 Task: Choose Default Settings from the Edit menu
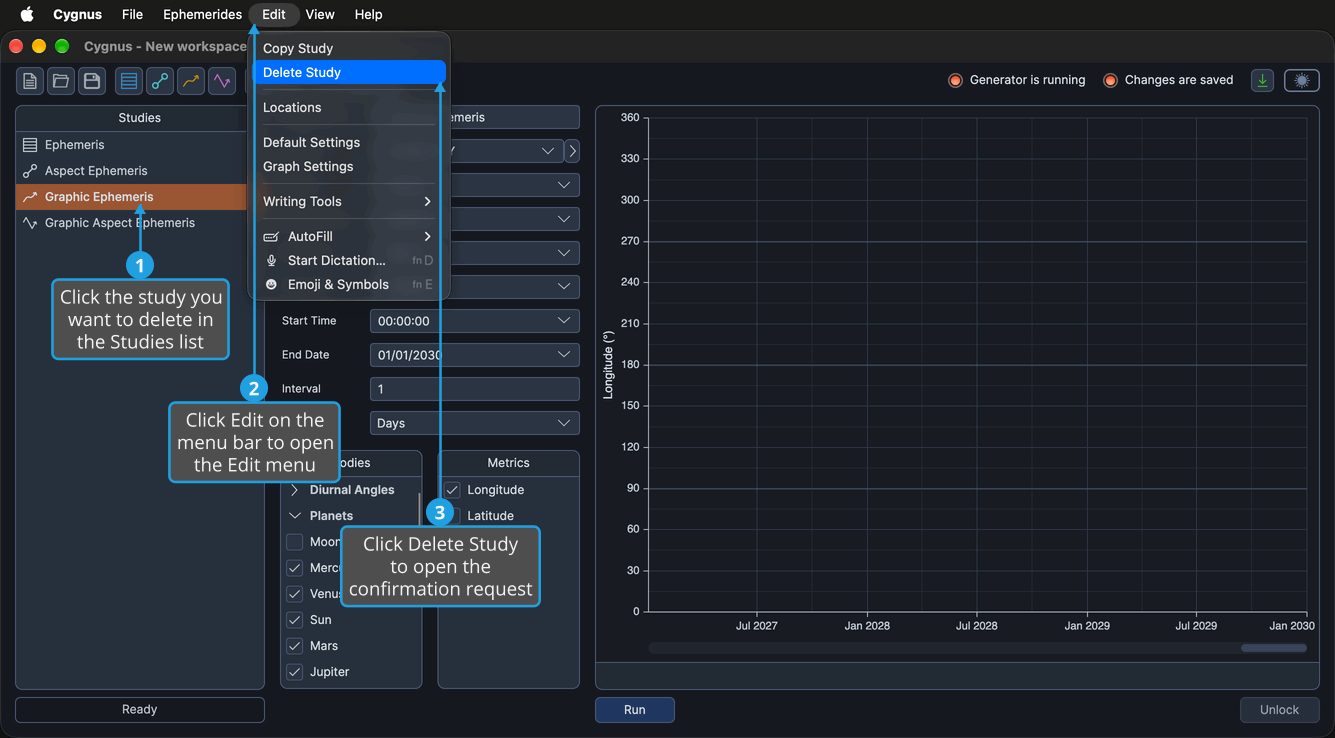349,143
